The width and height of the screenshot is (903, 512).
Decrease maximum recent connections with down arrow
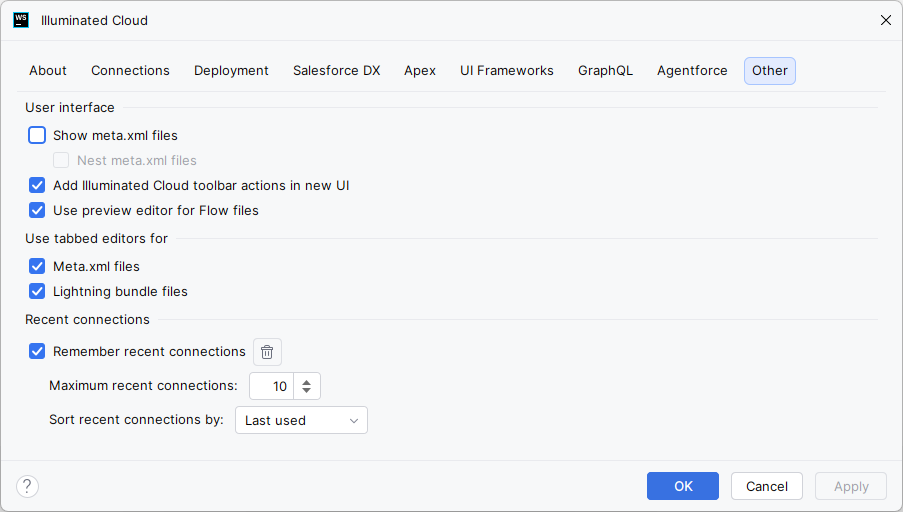coord(307,391)
